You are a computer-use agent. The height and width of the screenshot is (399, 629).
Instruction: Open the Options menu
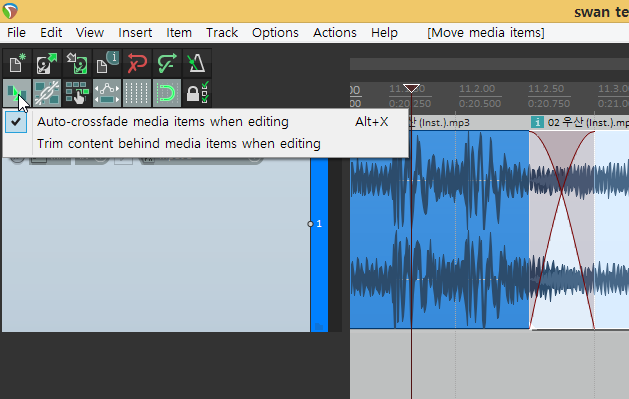[x=275, y=32]
